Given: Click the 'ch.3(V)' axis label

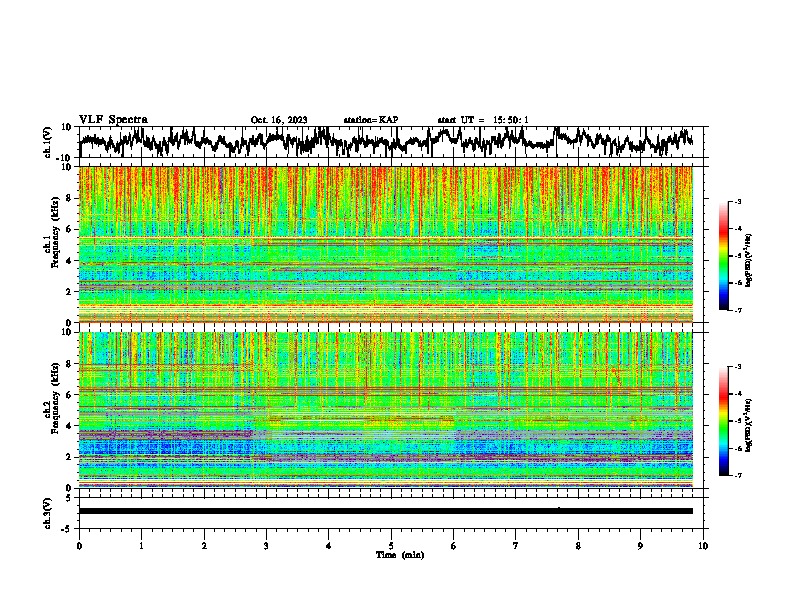Looking at the screenshot, I should click(48, 513).
